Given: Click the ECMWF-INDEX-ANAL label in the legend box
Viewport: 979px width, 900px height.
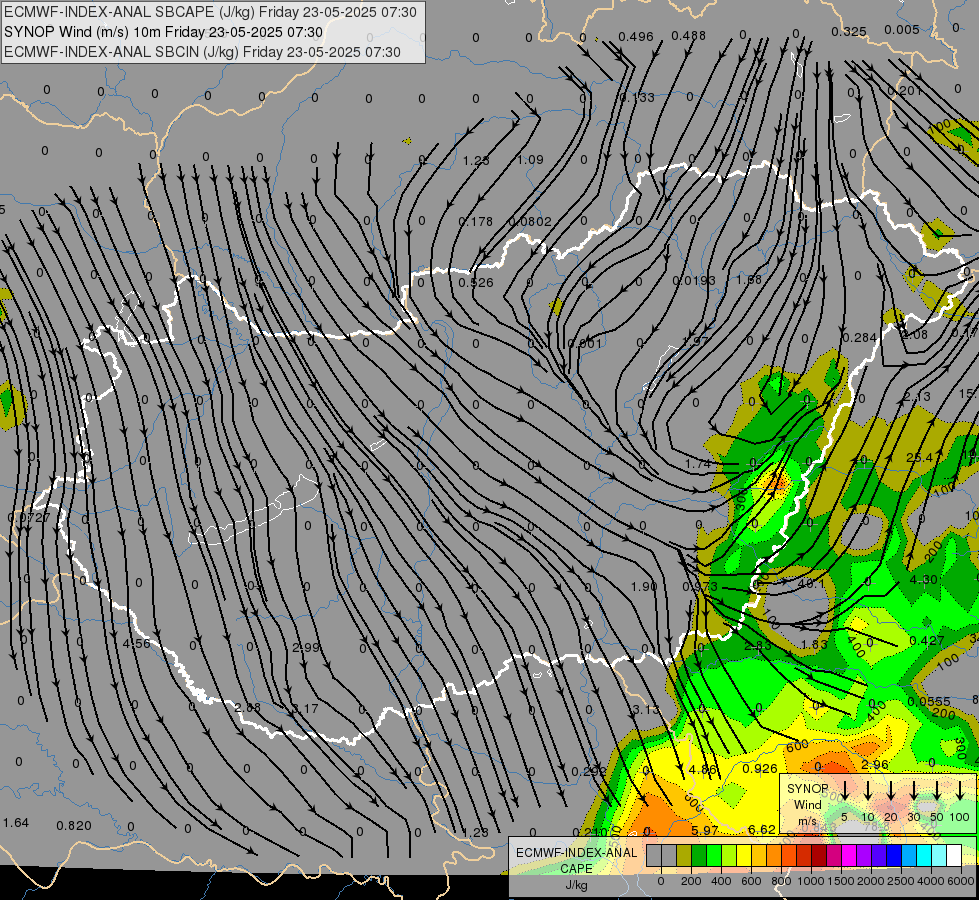Looking at the screenshot, I should pos(576,853).
